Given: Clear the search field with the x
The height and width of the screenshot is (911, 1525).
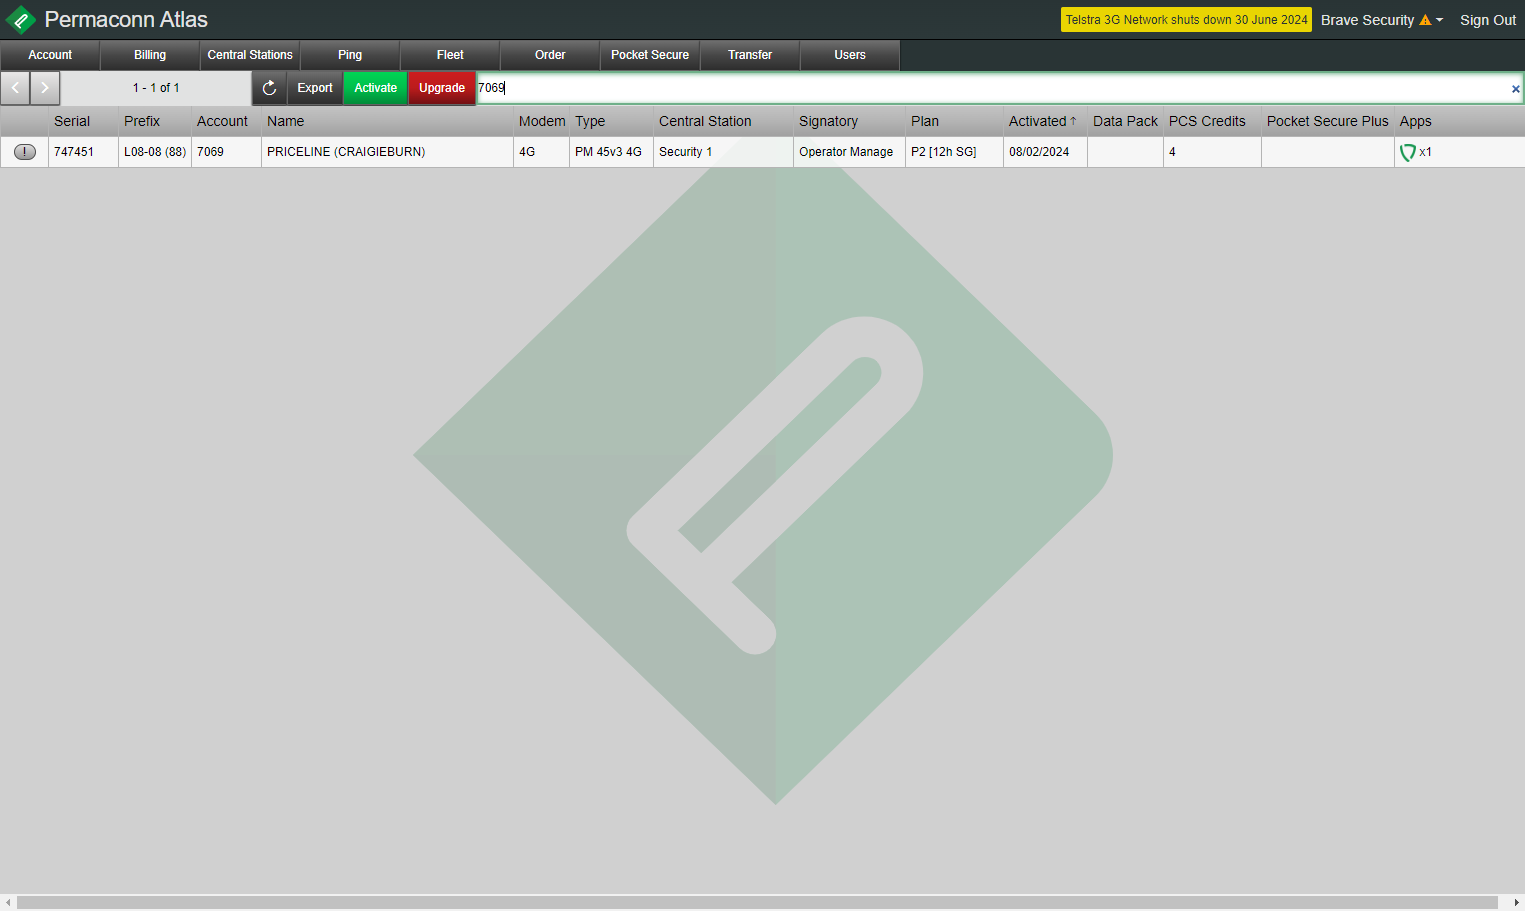Looking at the screenshot, I should [1515, 89].
